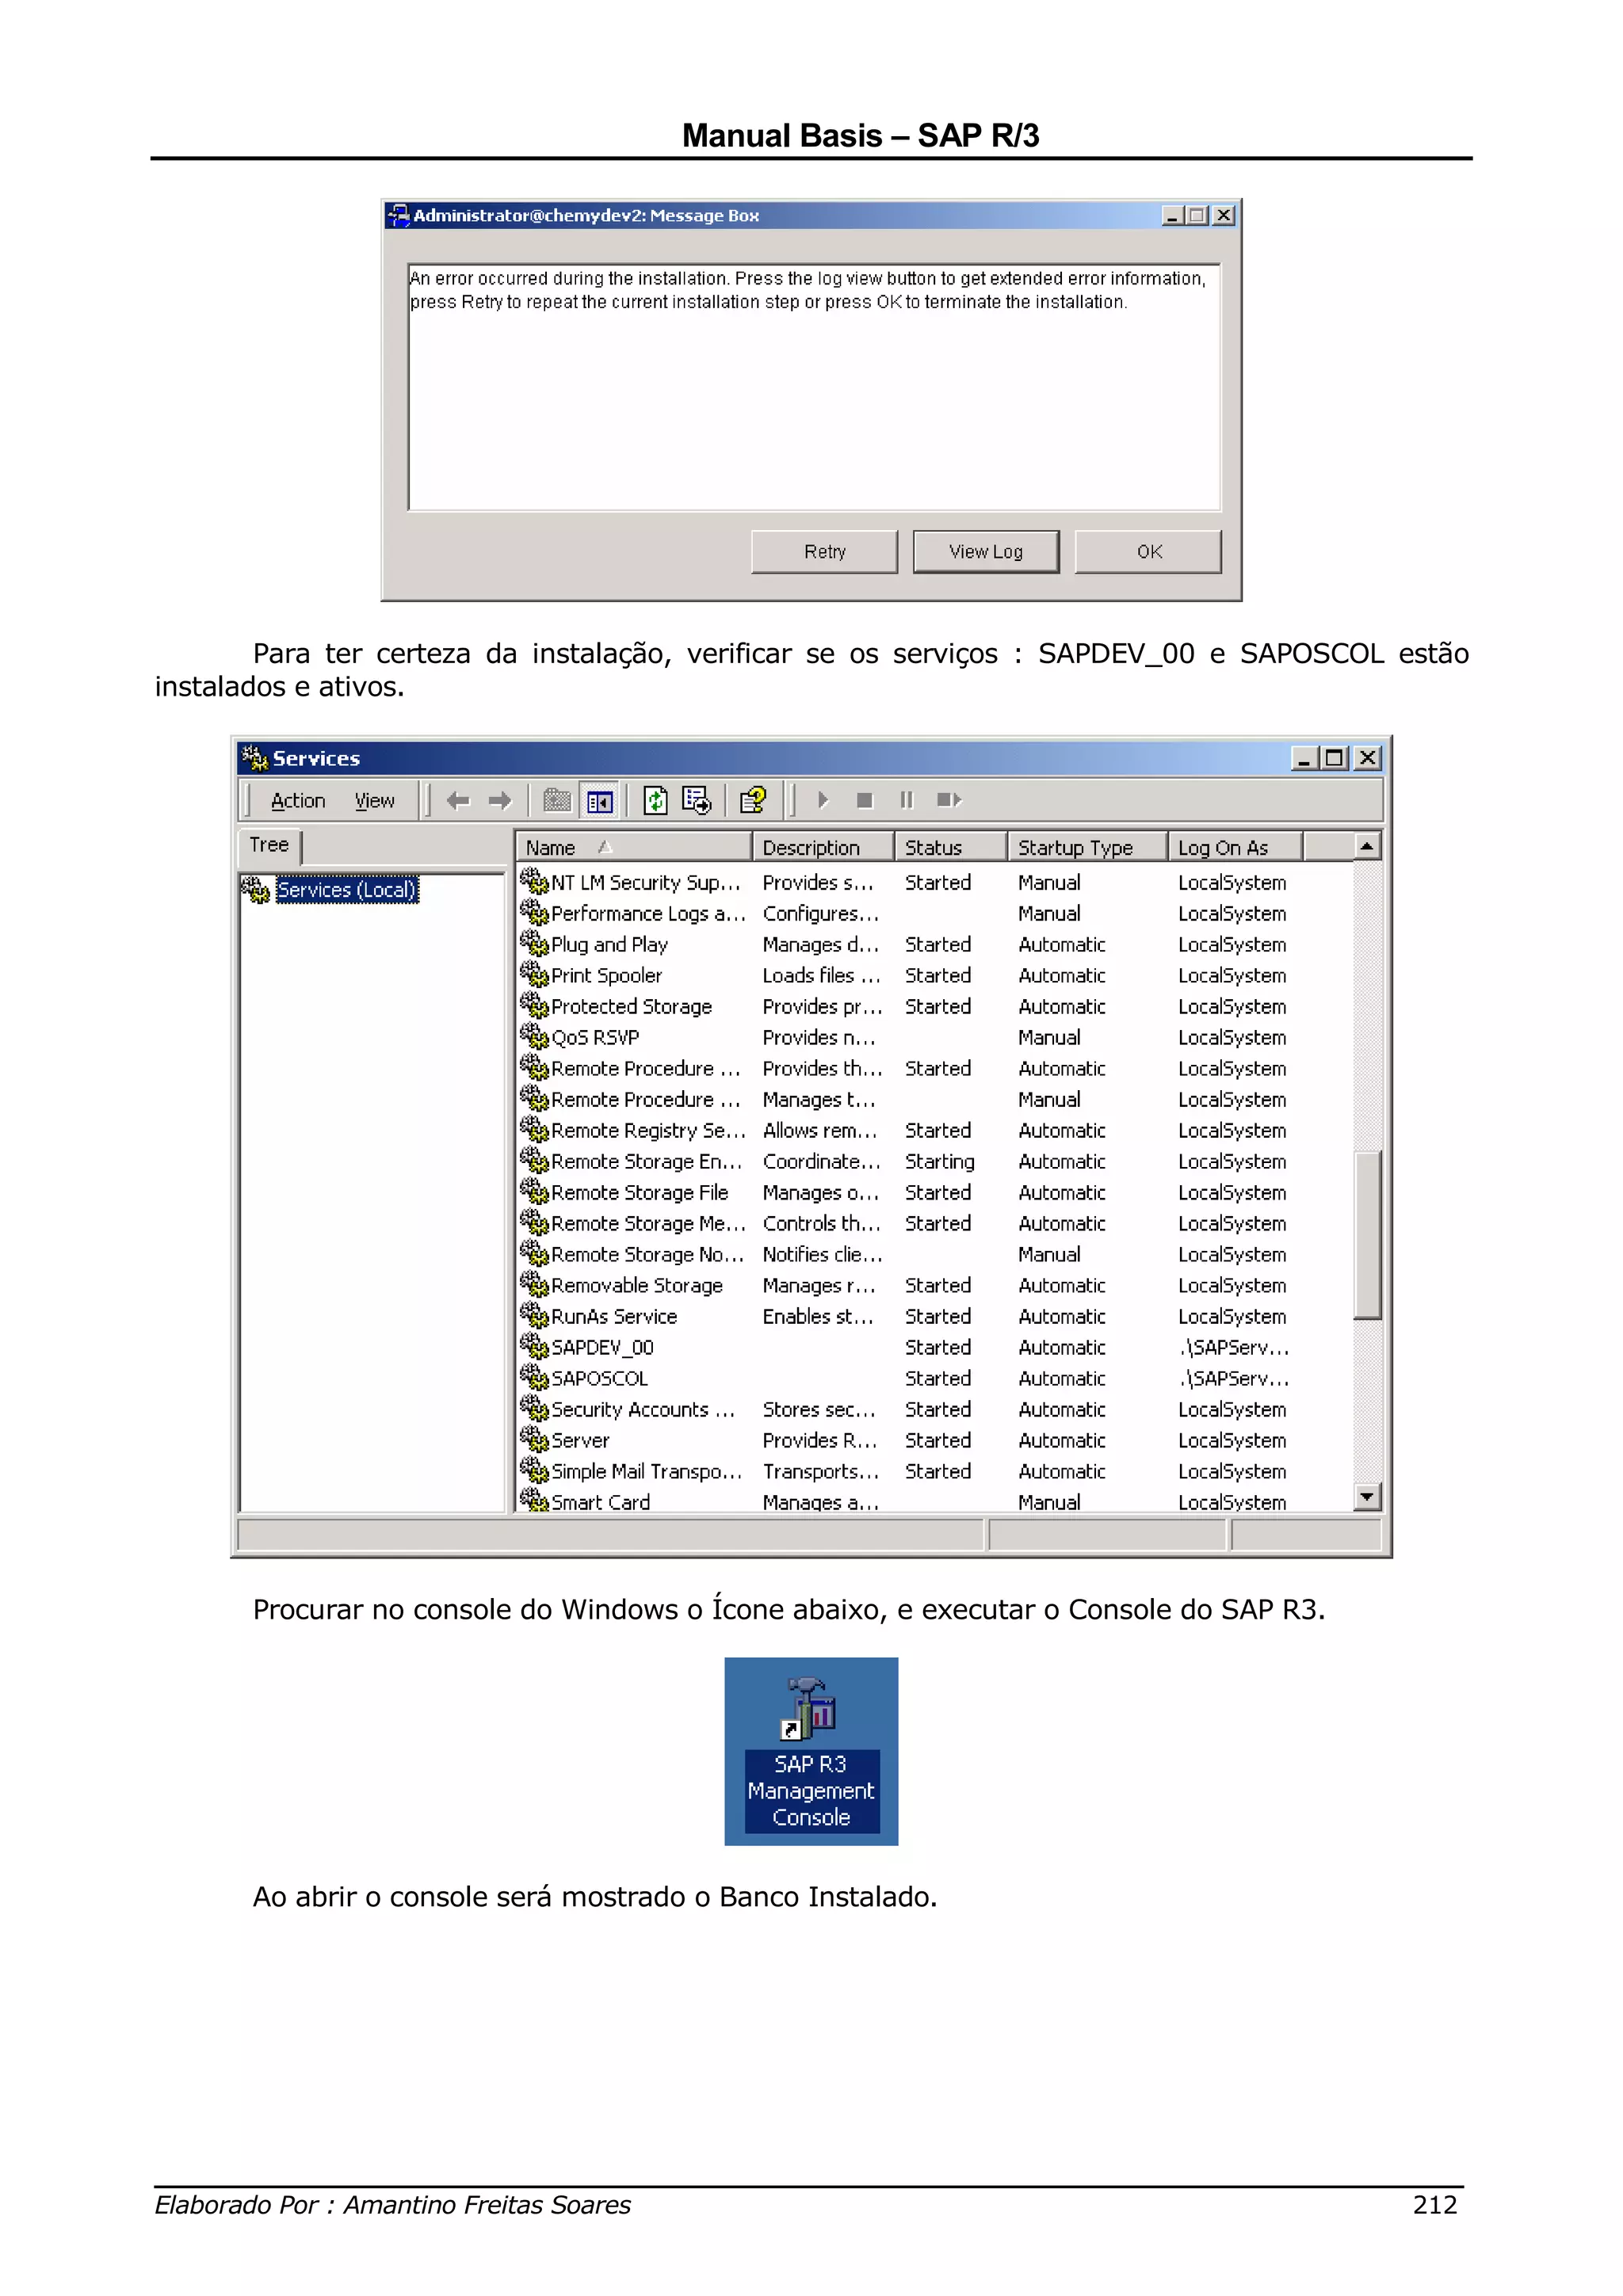Open the Action menu

tap(298, 801)
